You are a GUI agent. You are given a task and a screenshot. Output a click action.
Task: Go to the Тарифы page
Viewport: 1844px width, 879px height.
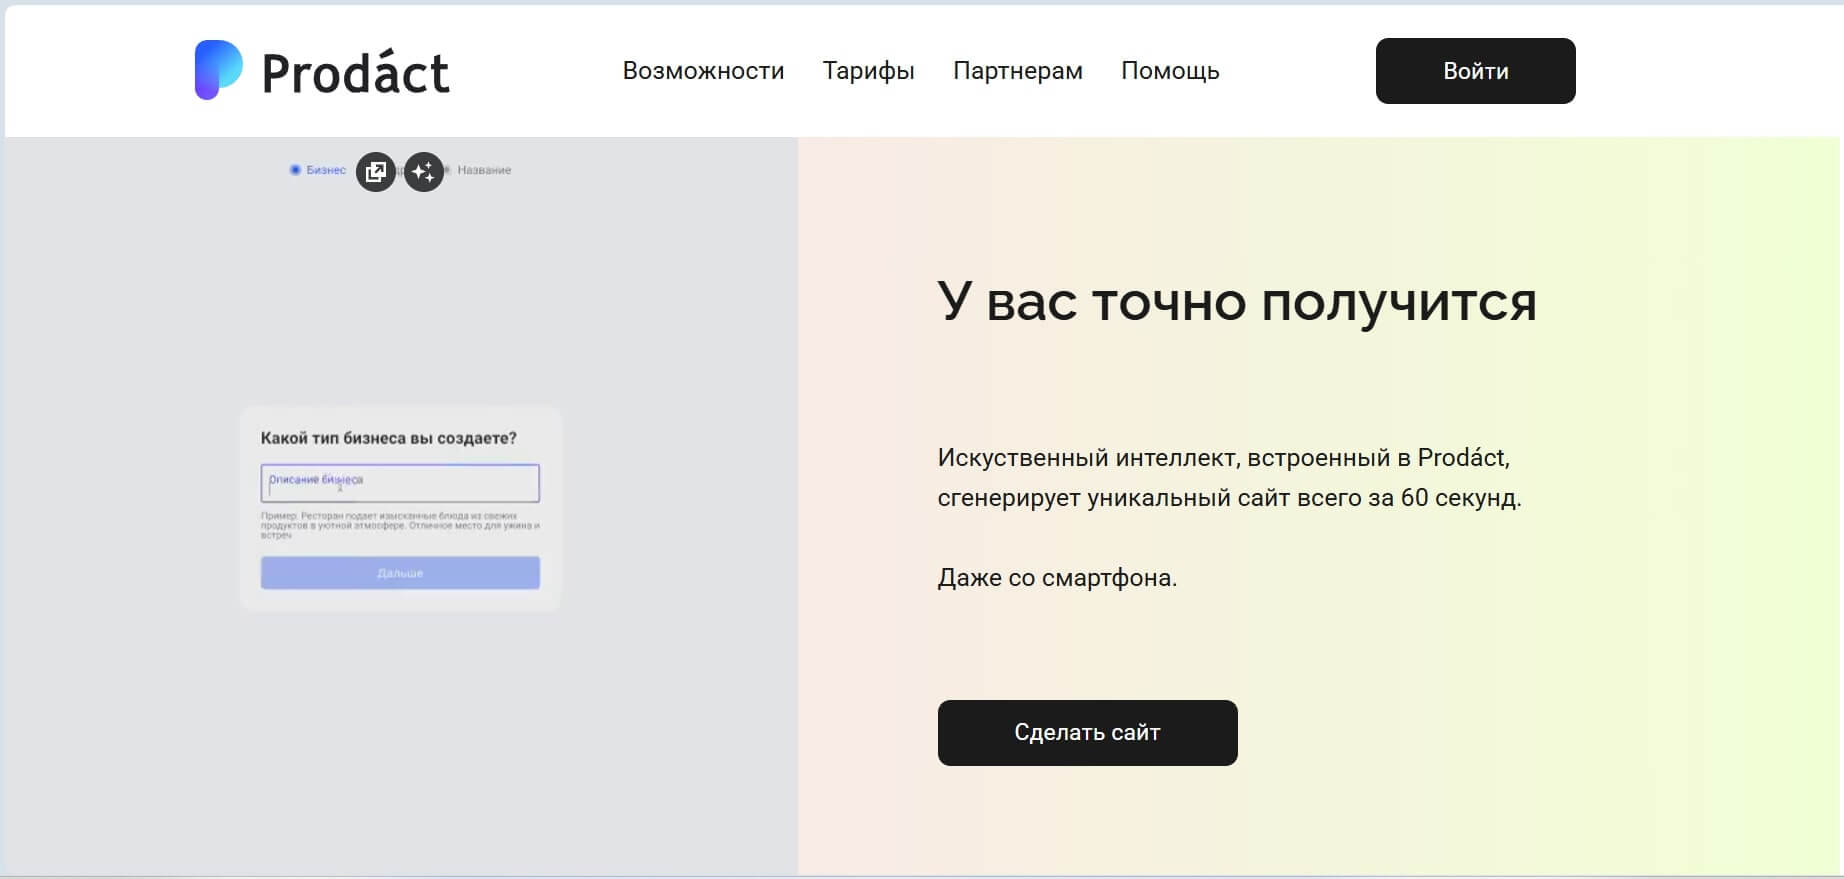(868, 71)
